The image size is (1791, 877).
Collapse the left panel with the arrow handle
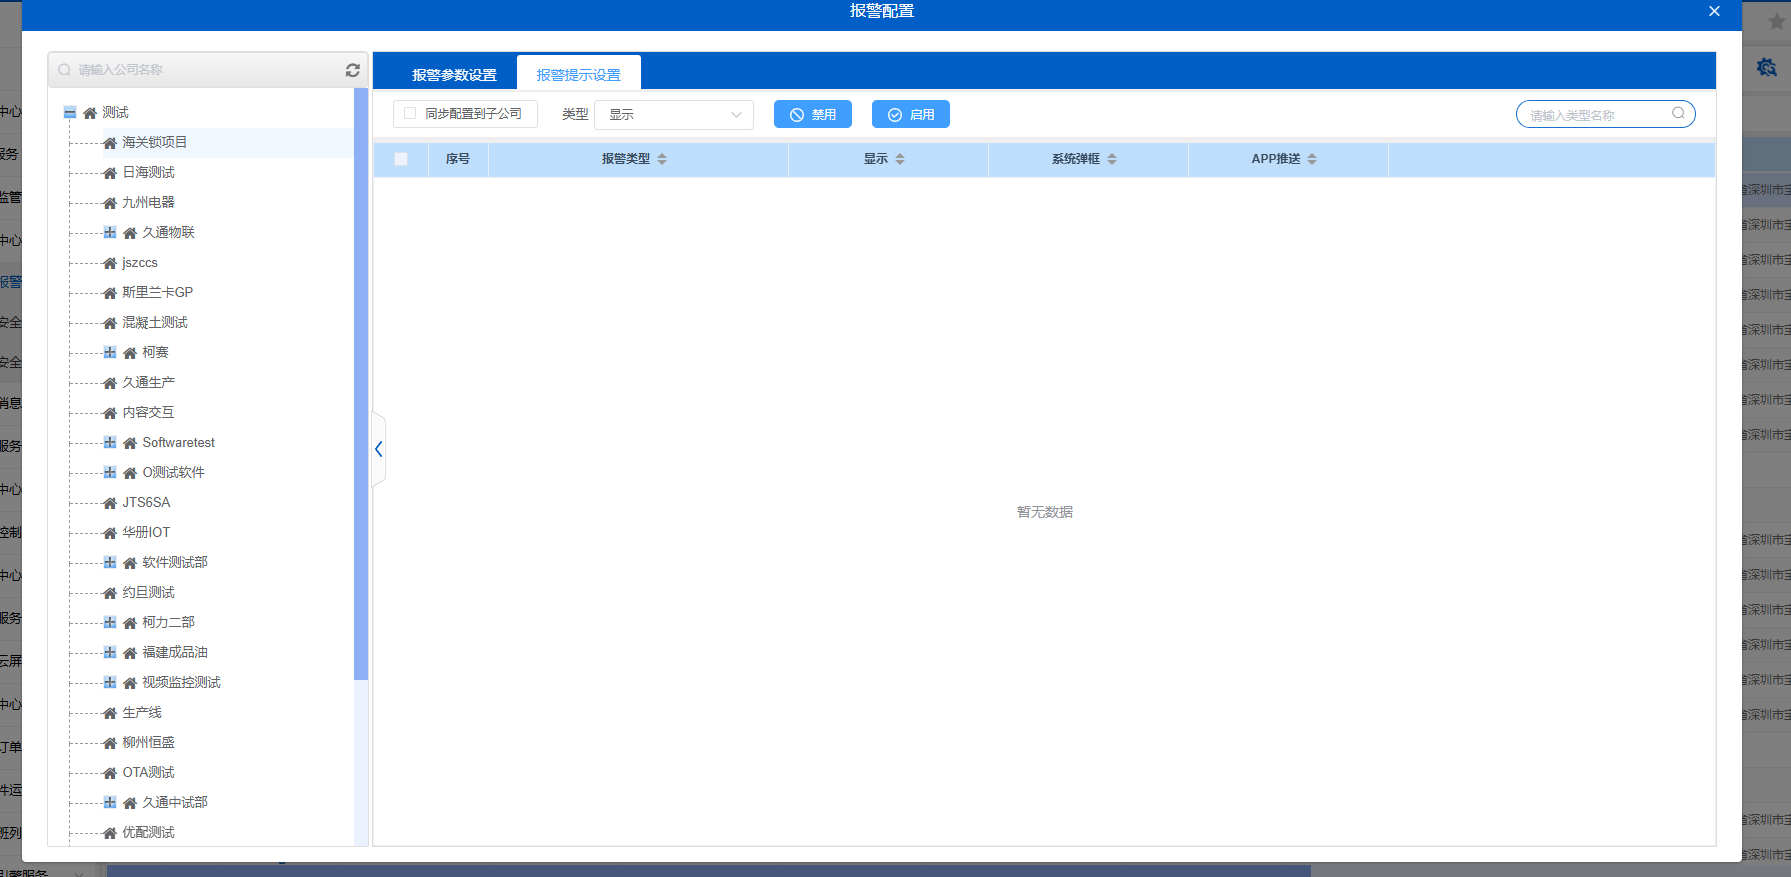coord(378,450)
